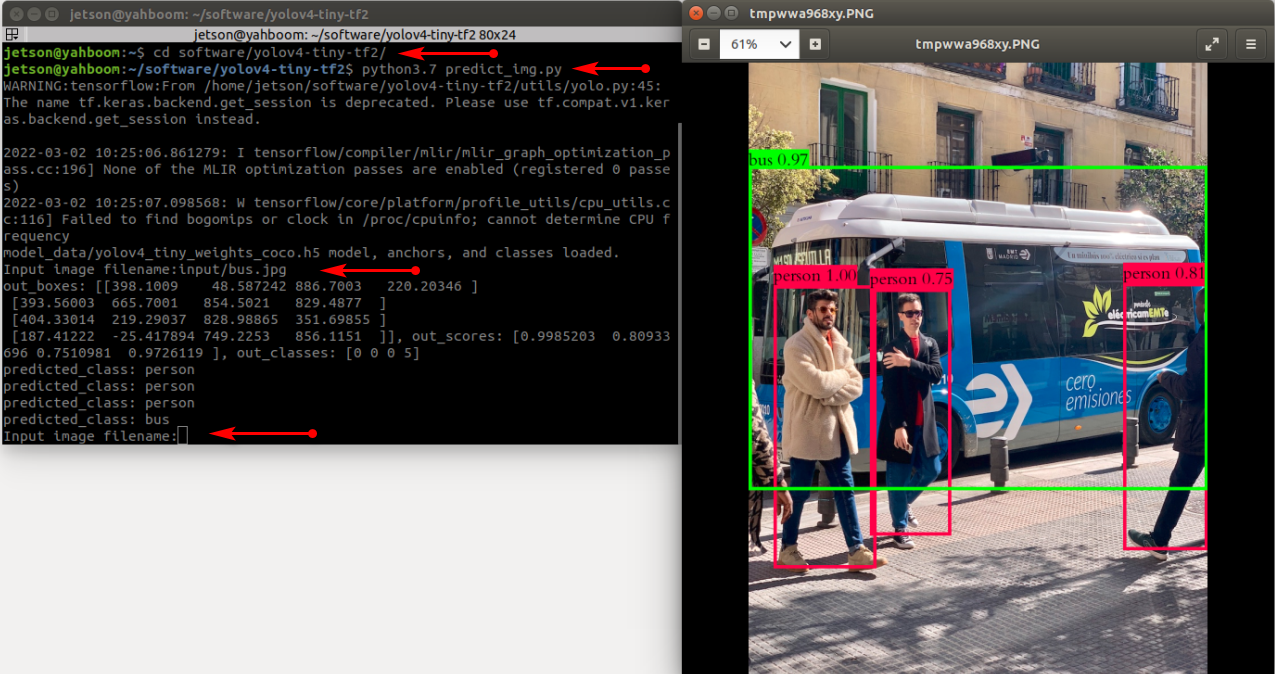Click the image viewer filename header
The width and height of the screenshot is (1275, 674).
(x=977, y=44)
